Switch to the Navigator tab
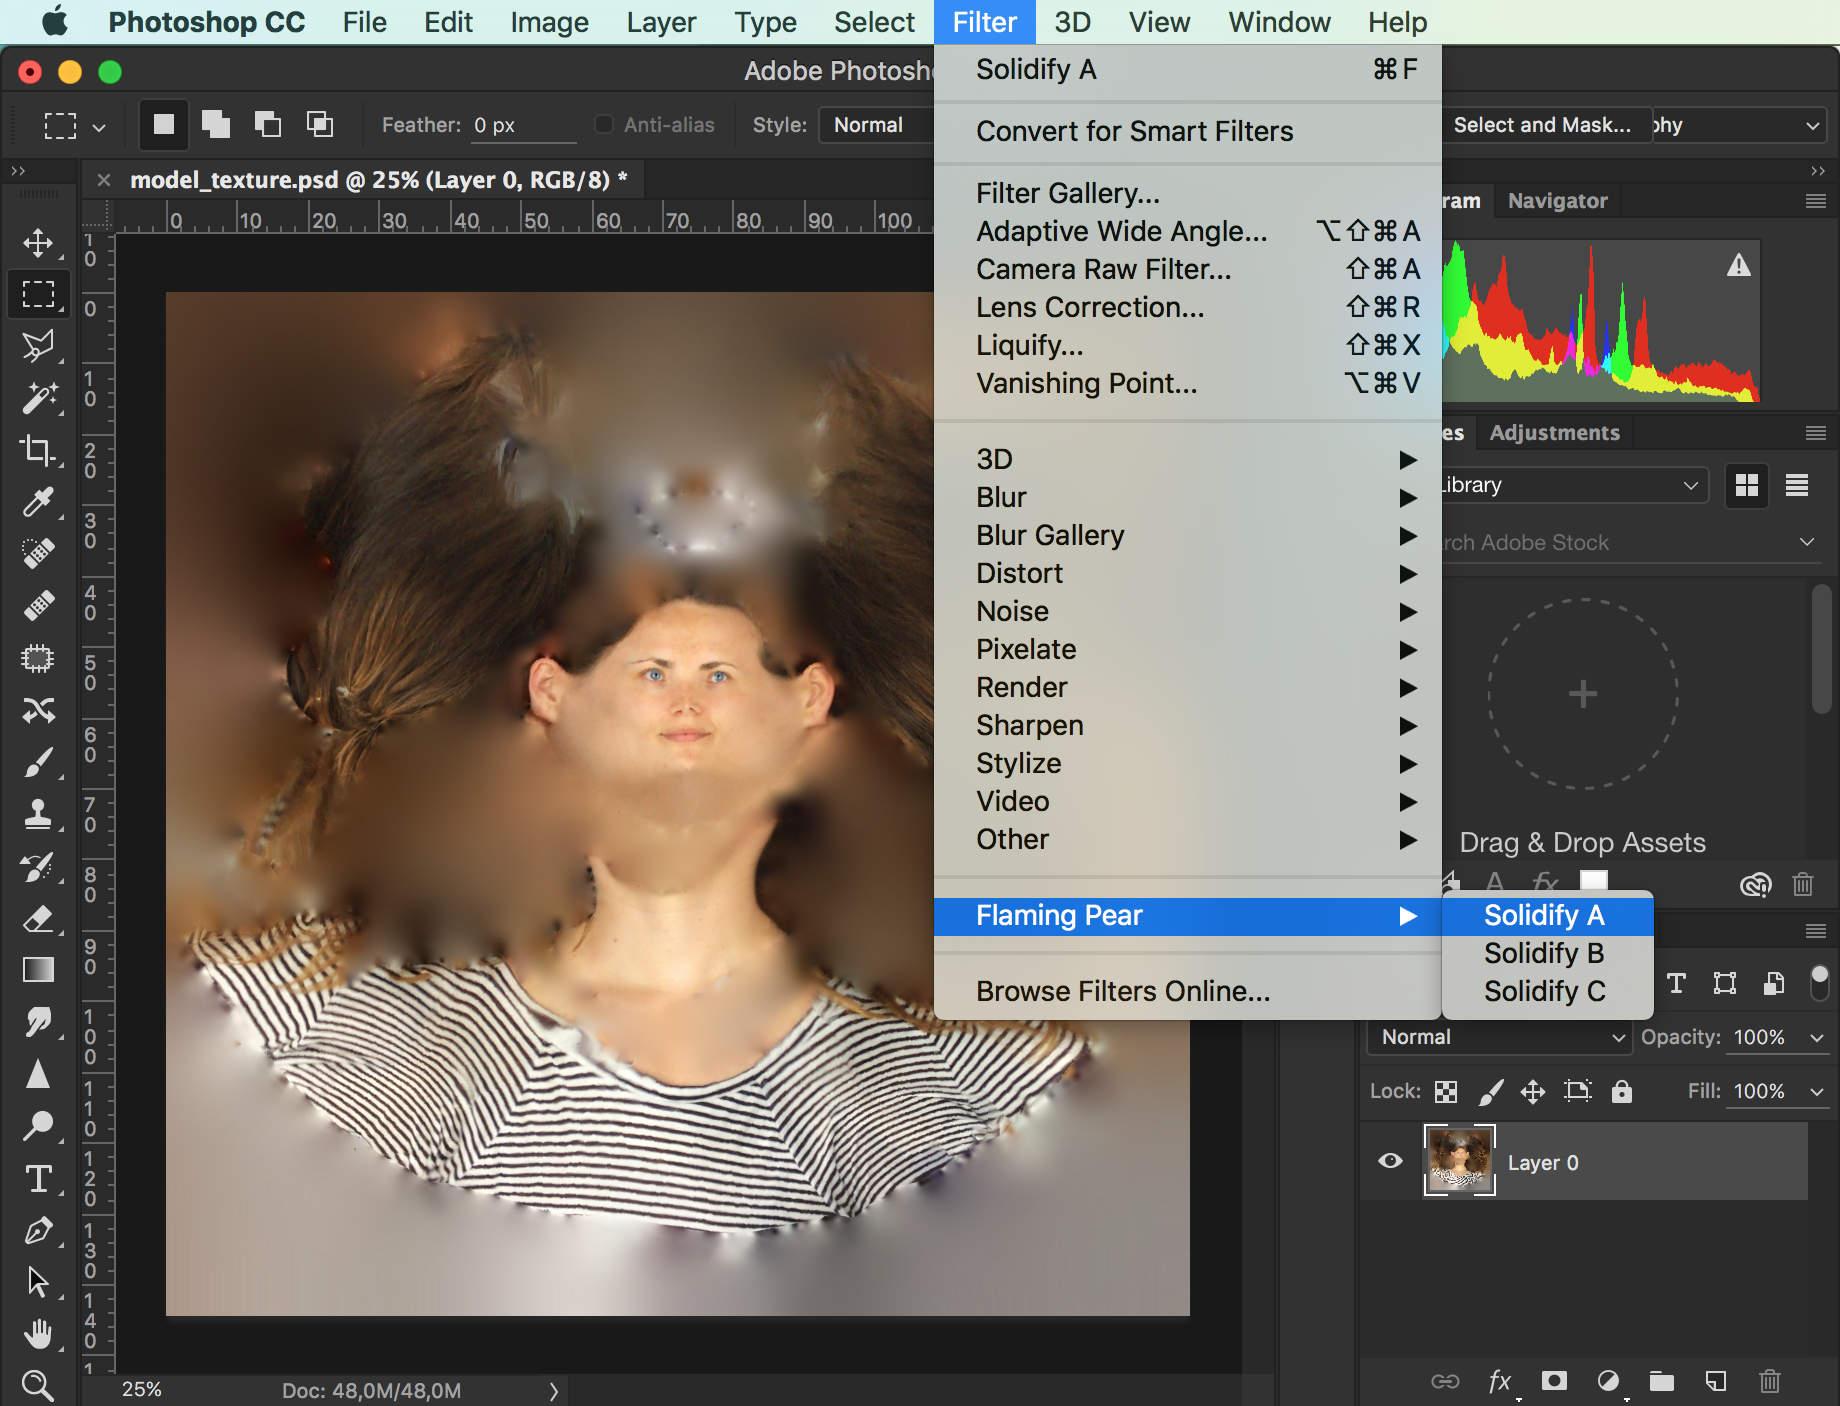Viewport: 1840px width, 1406px height. [1557, 201]
